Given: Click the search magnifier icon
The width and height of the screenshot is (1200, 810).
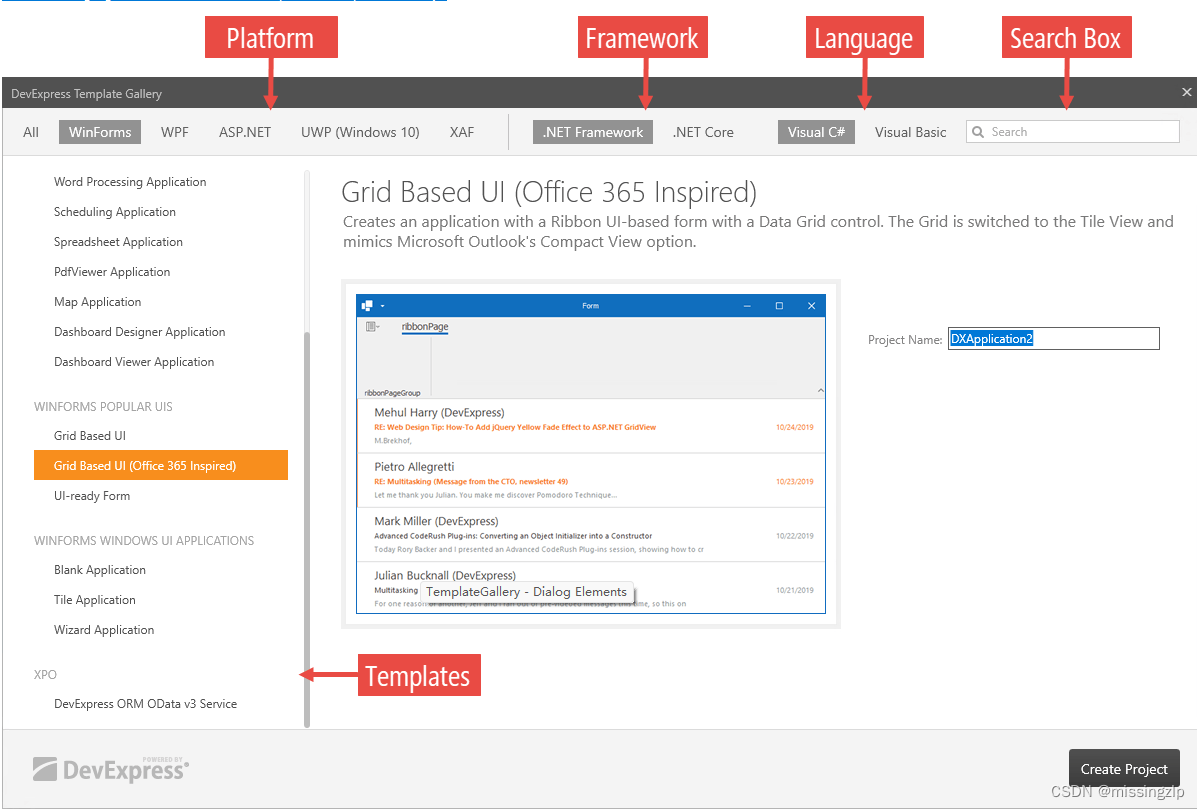Looking at the screenshot, I should [978, 132].
